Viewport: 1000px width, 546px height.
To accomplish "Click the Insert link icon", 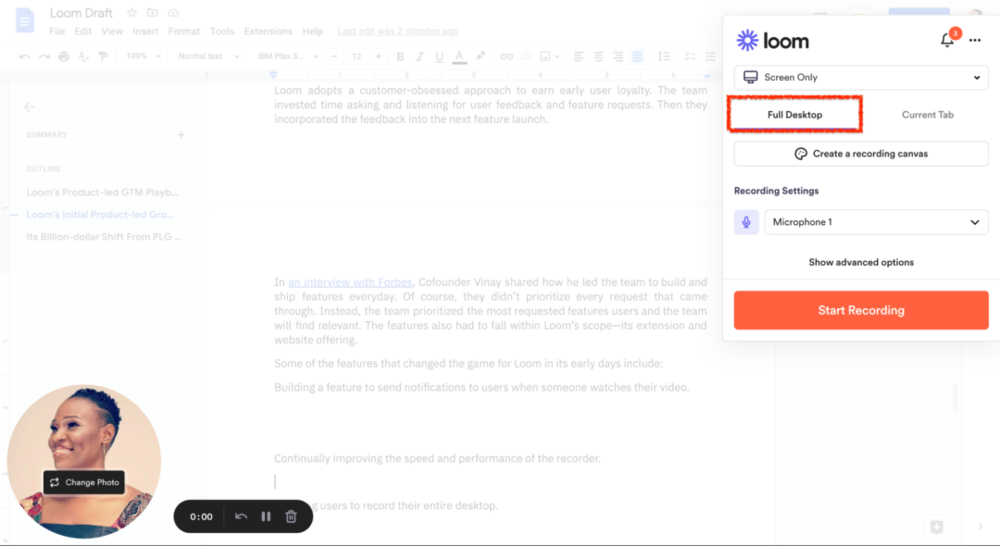I will (x=506, y=56).
